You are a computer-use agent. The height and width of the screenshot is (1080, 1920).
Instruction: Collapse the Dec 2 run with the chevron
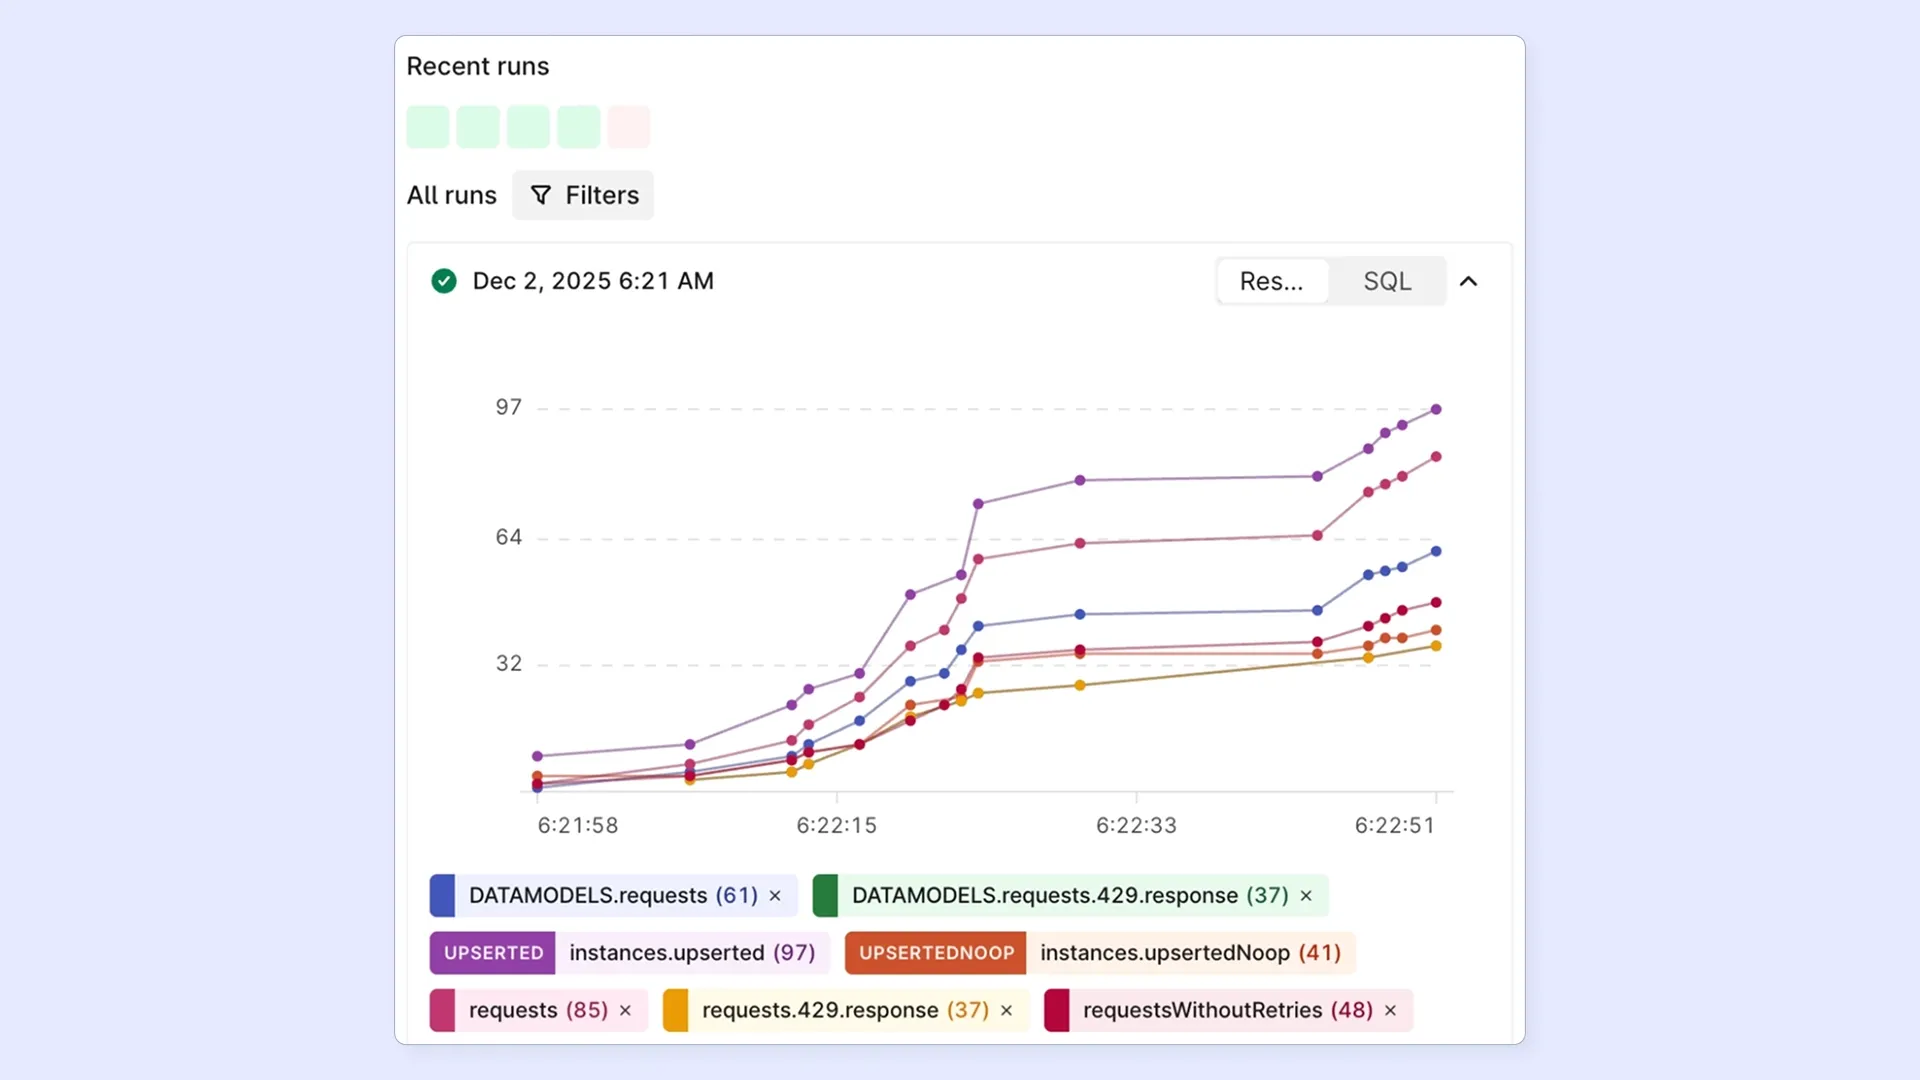point(1468,281)
